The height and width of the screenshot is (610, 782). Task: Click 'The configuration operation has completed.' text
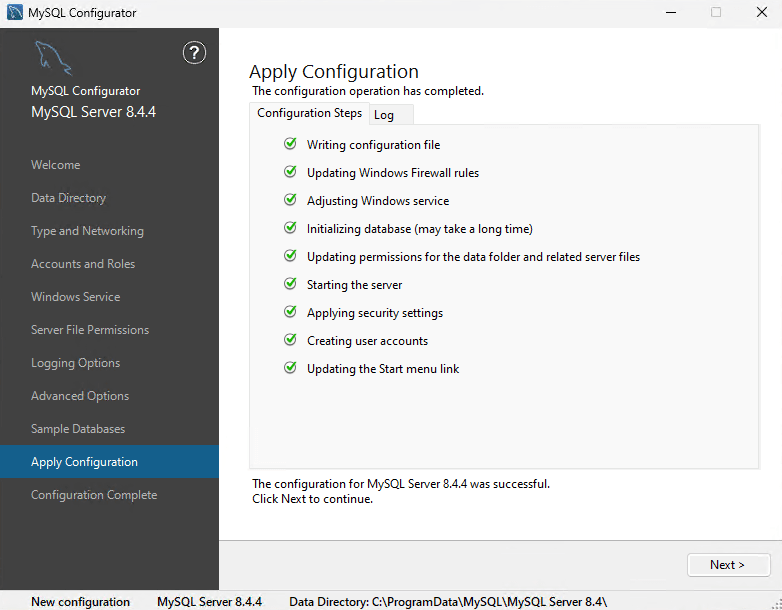tap(368, 91)
